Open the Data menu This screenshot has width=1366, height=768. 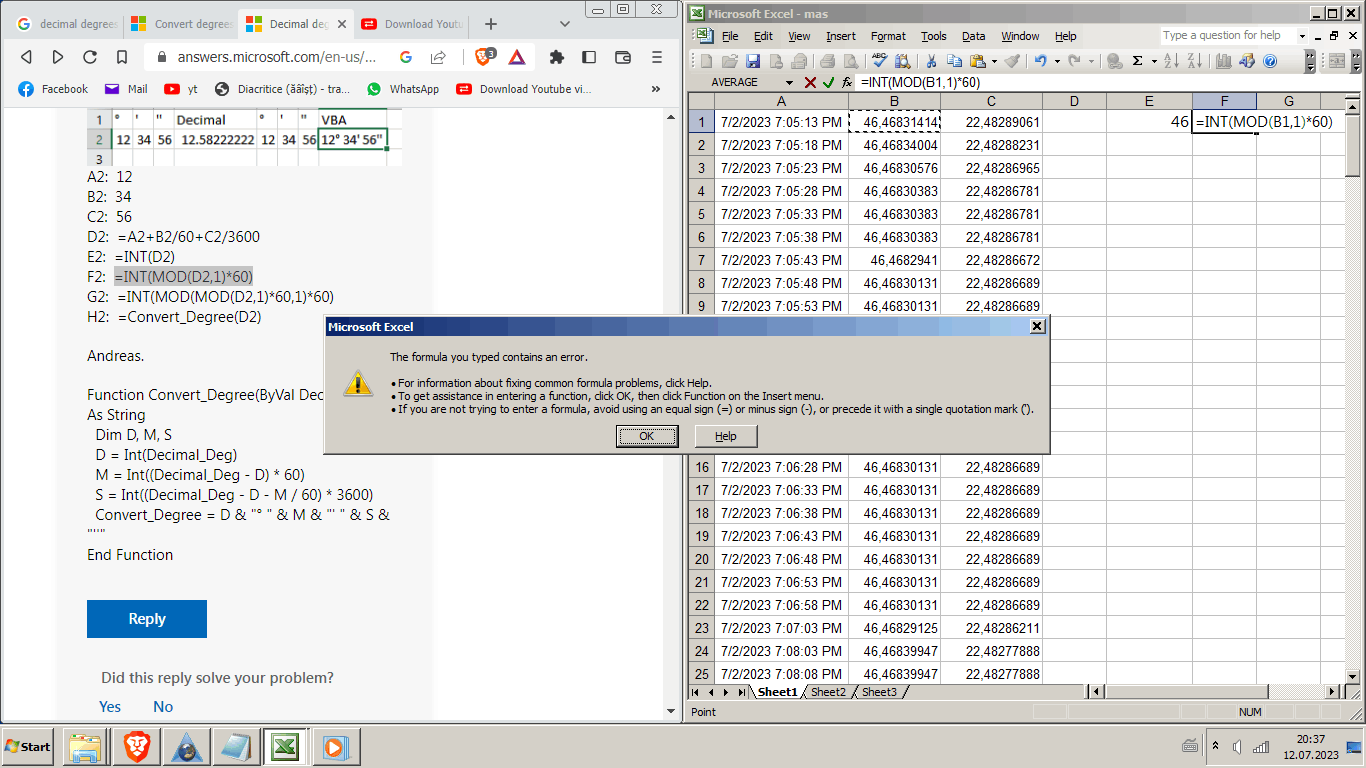pyautogui.click(x=973, y=36)
